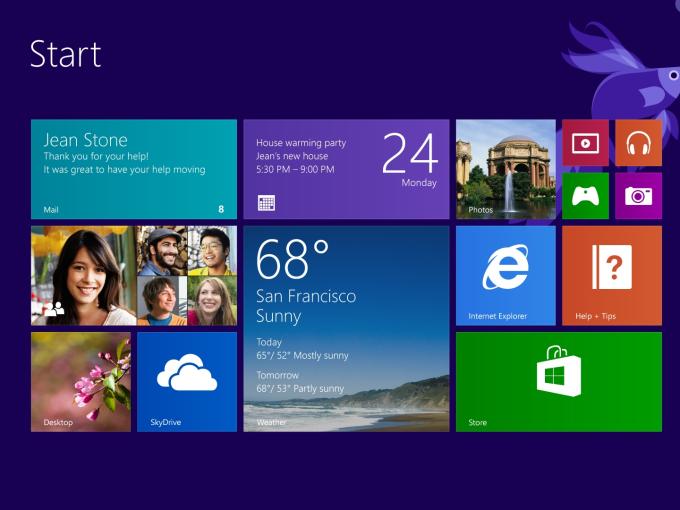
Task: Open the Photos tile
Action: pos(506,169)
